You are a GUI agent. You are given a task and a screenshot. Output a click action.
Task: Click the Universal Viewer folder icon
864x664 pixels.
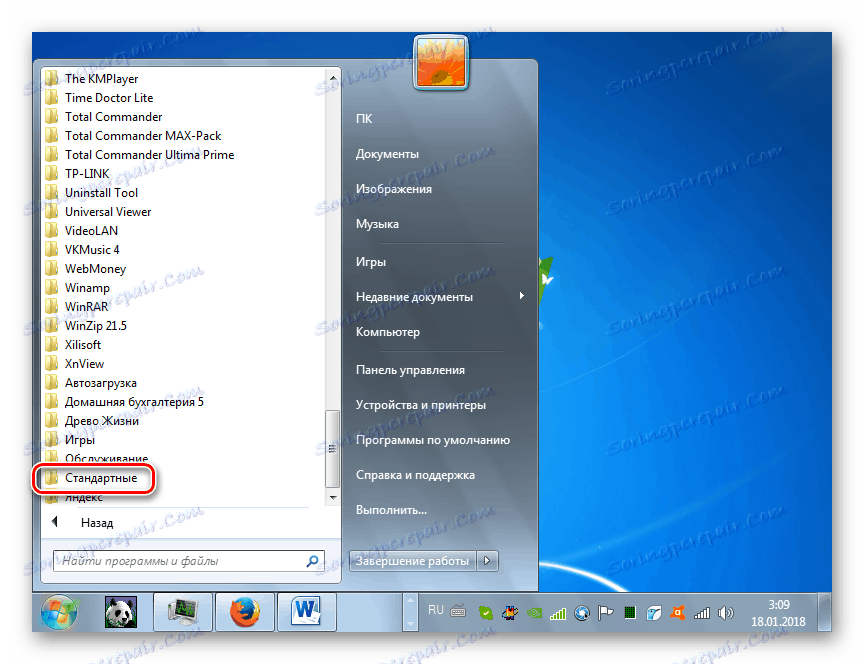tap(51, 212)
